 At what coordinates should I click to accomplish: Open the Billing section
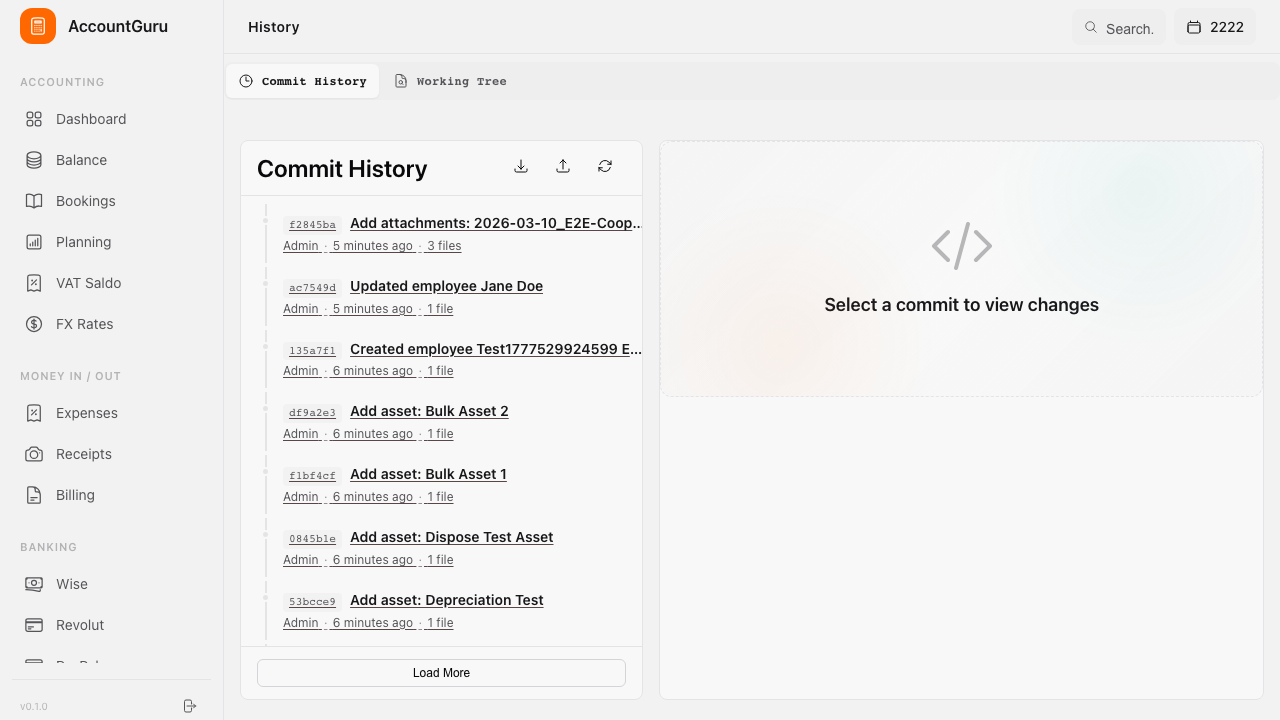(x=111, y=495)
